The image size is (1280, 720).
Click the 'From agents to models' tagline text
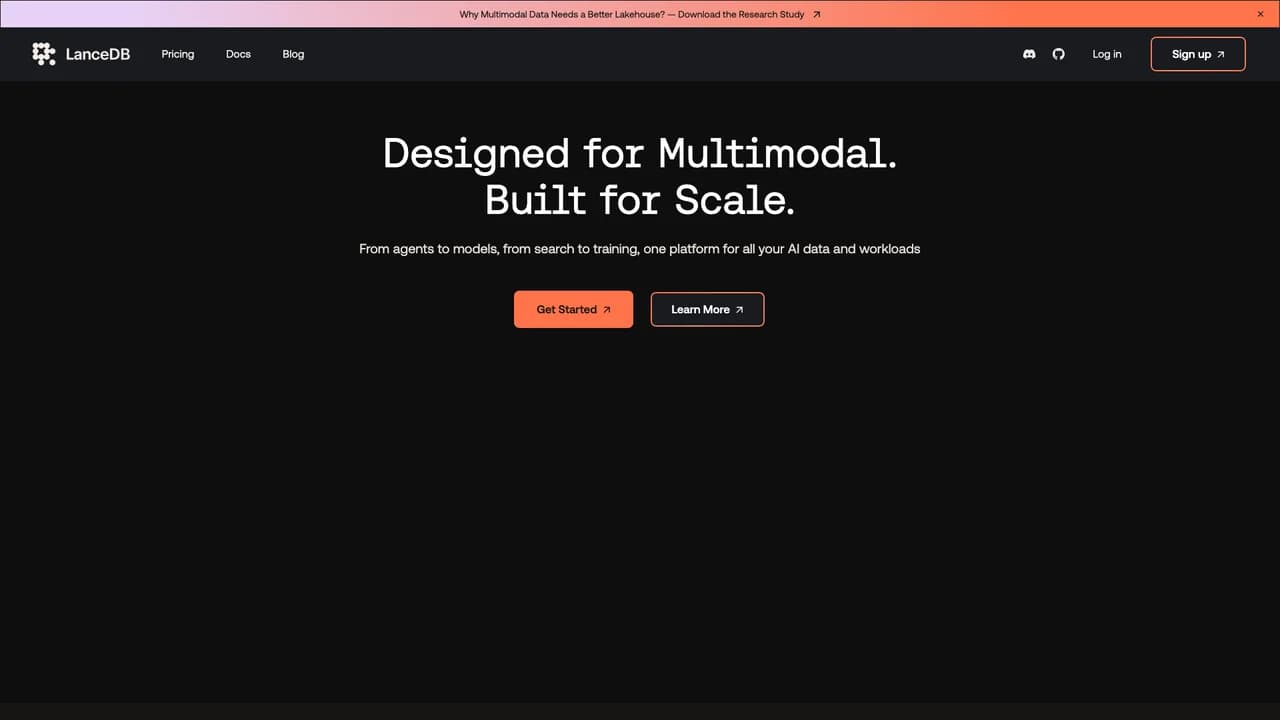(640, 248)
